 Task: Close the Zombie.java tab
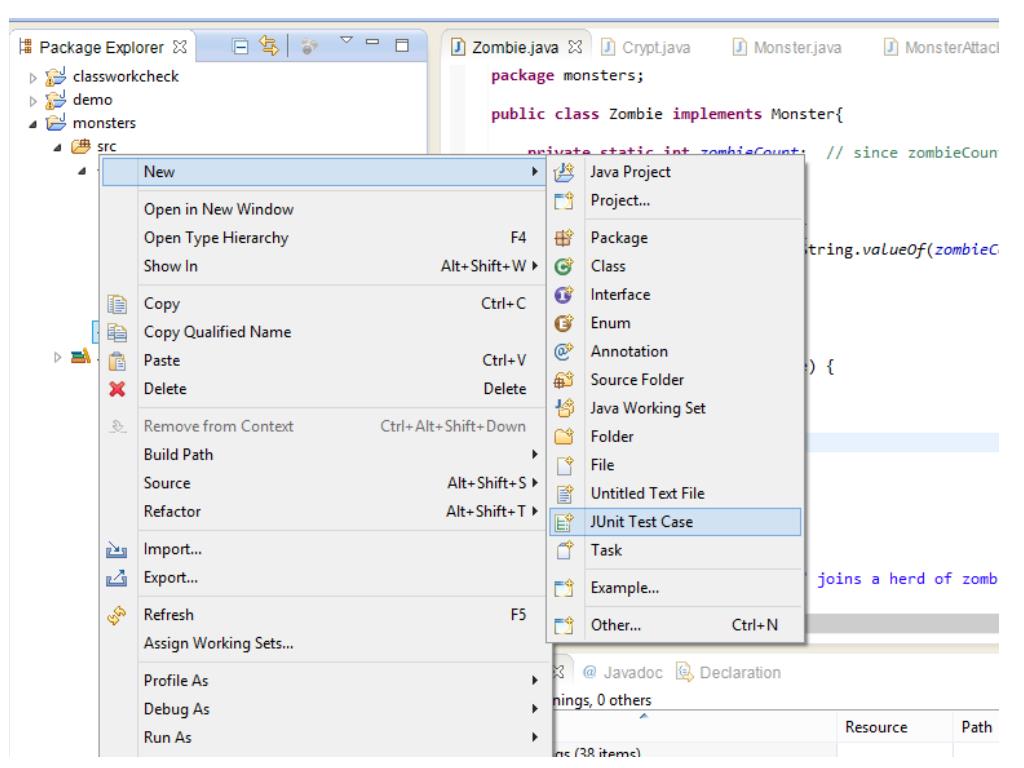[x=575, y=47]
